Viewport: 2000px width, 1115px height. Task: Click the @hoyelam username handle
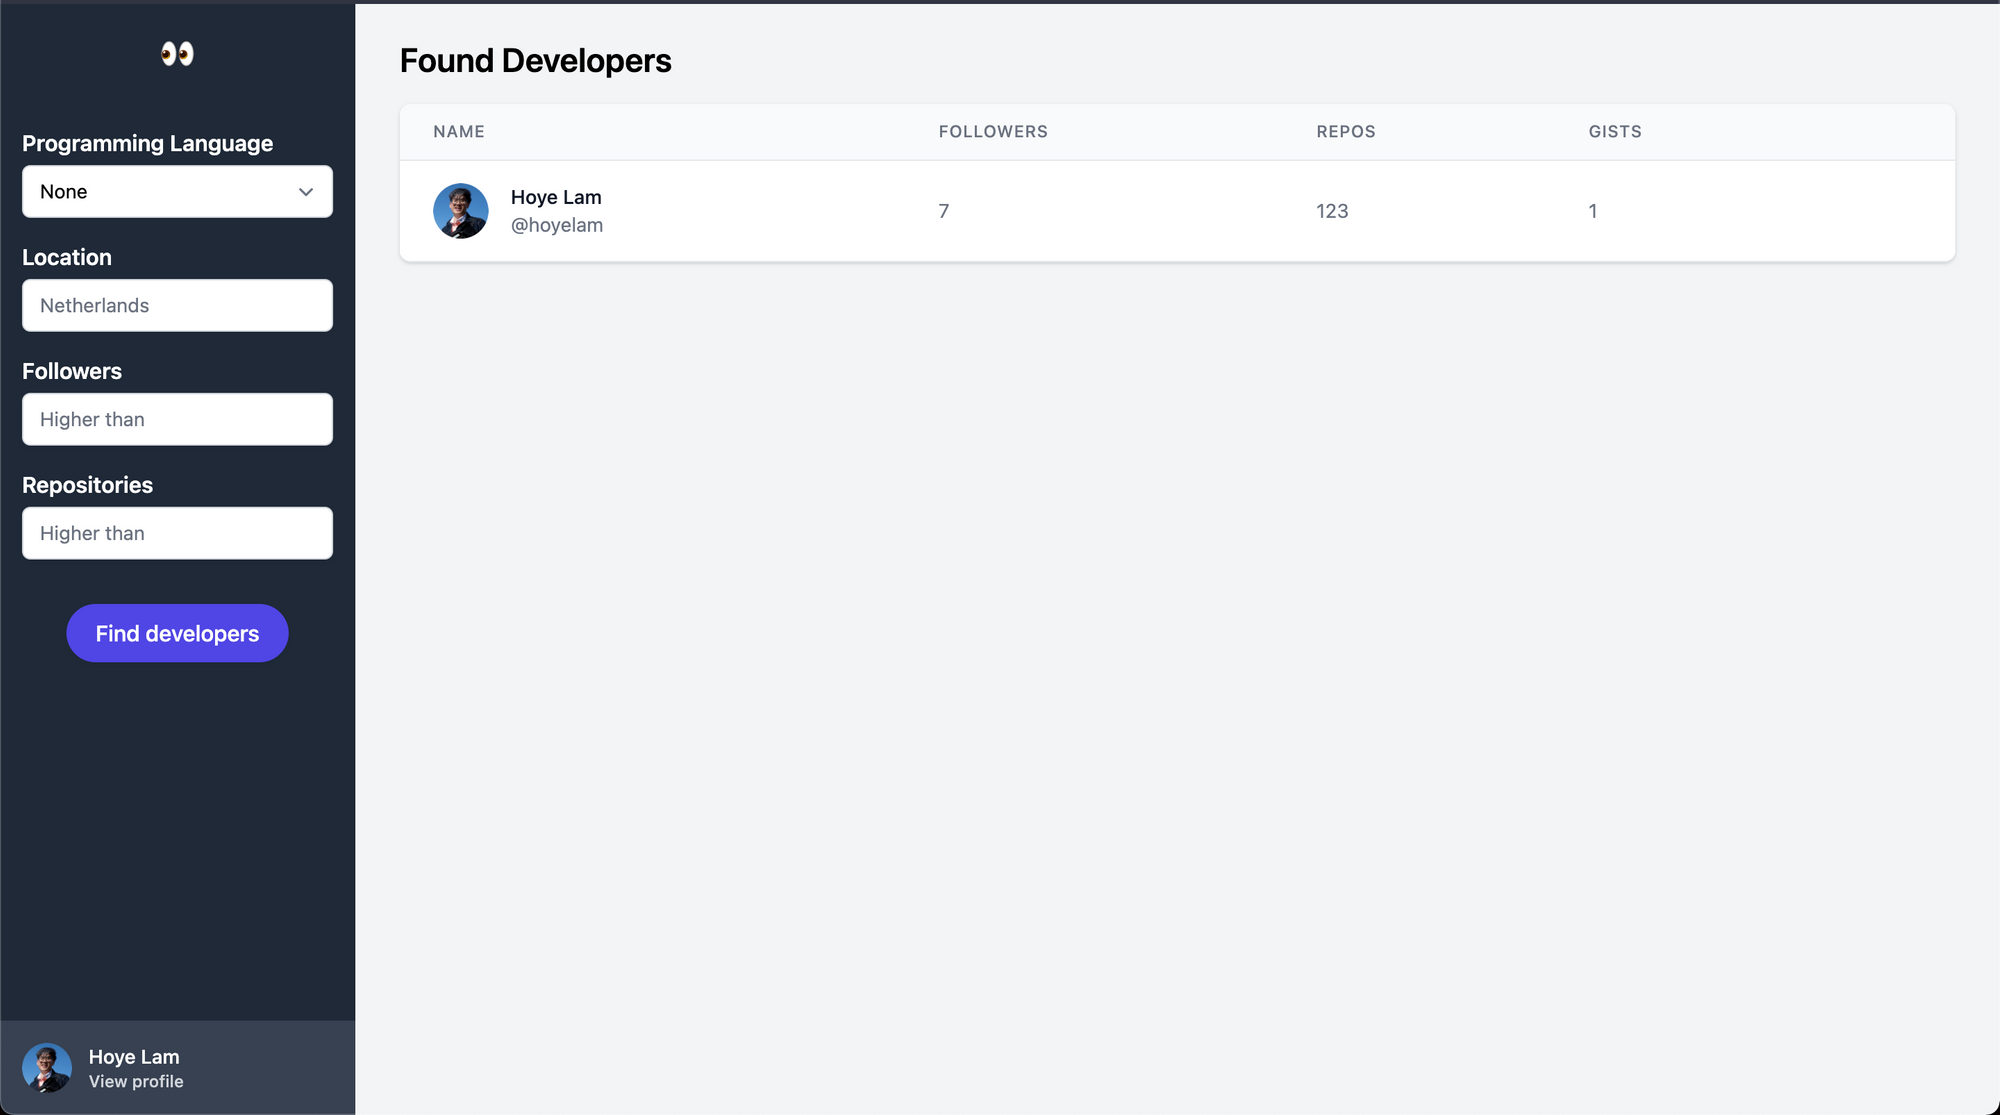click(557, 225)
